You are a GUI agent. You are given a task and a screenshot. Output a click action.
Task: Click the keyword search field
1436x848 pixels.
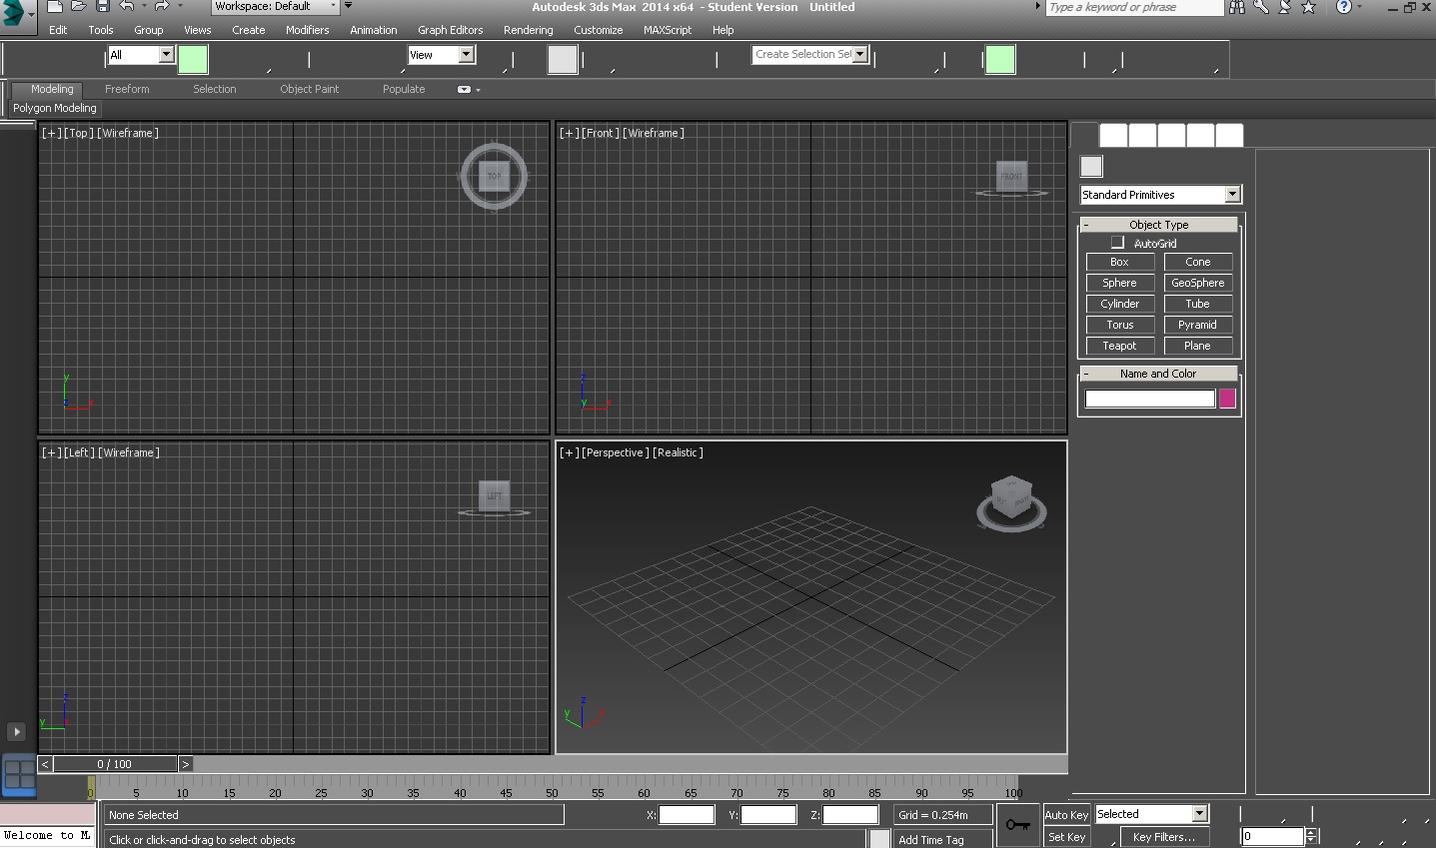(x=1134, y=7)
